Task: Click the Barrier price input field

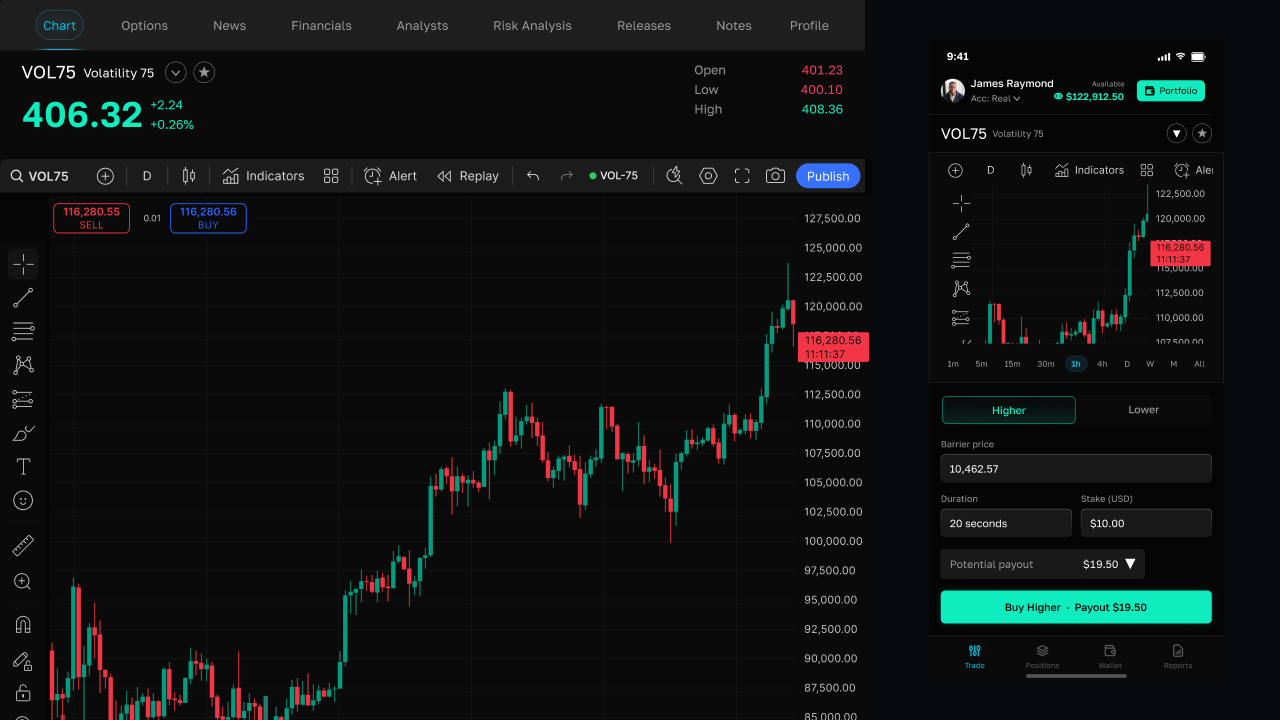Action: point(1076,468)
